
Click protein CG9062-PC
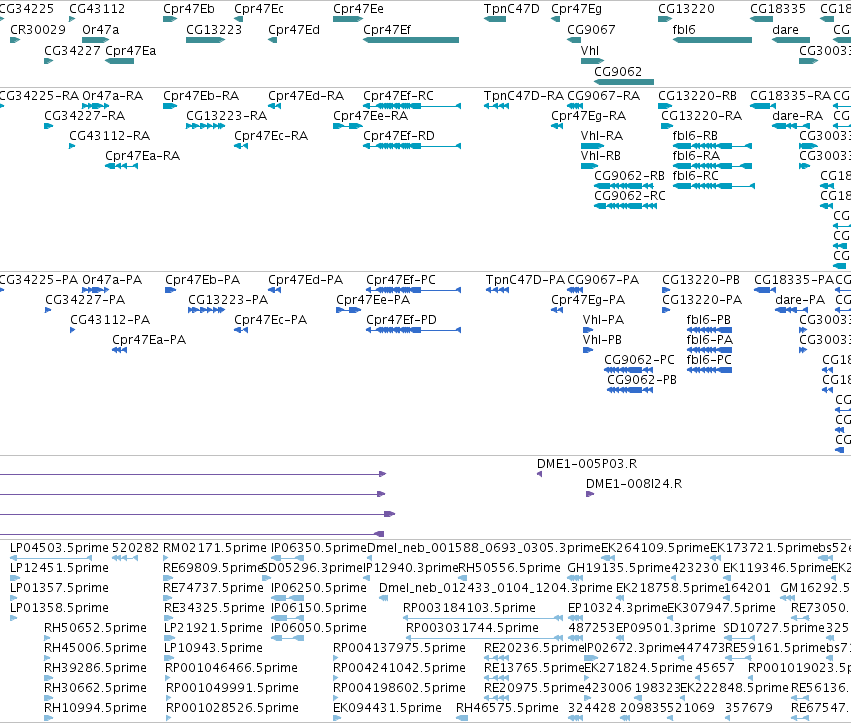pyautogui.click(x=639, y=360)
